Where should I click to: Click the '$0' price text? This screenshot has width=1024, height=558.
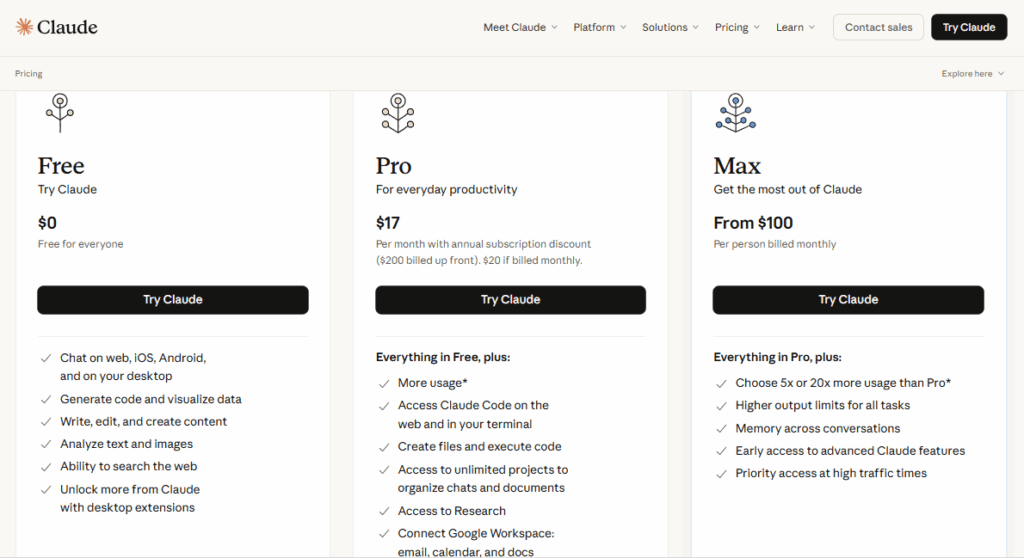pyautogui.click(x=47, y=223)
